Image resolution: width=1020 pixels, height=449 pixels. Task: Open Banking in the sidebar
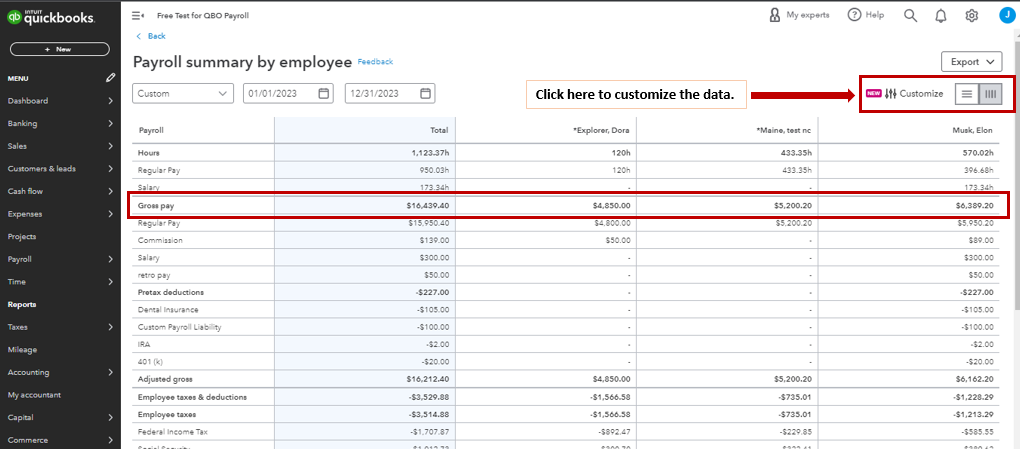(x=22, y=124)
